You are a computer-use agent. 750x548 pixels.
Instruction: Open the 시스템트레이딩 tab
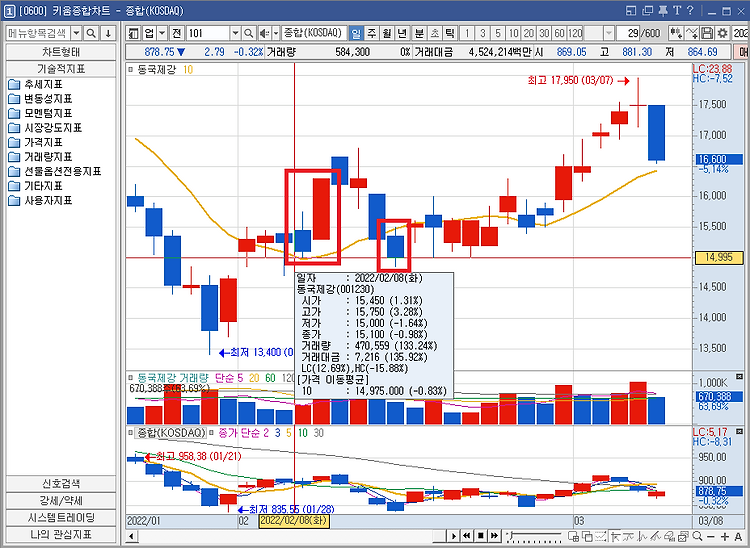coord(61,517)
